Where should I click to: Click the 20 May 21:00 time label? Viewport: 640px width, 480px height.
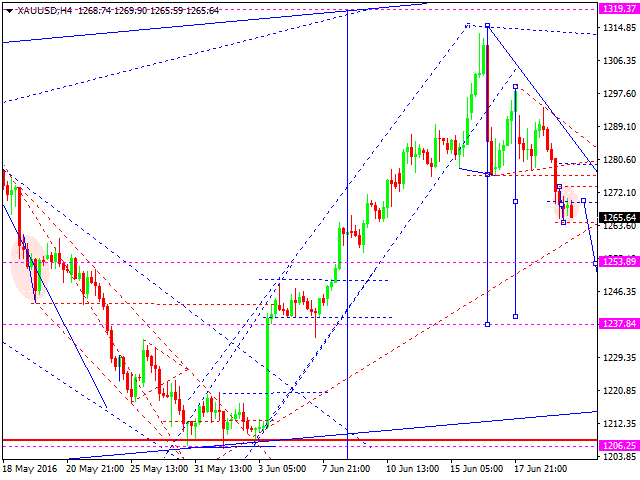95,469
